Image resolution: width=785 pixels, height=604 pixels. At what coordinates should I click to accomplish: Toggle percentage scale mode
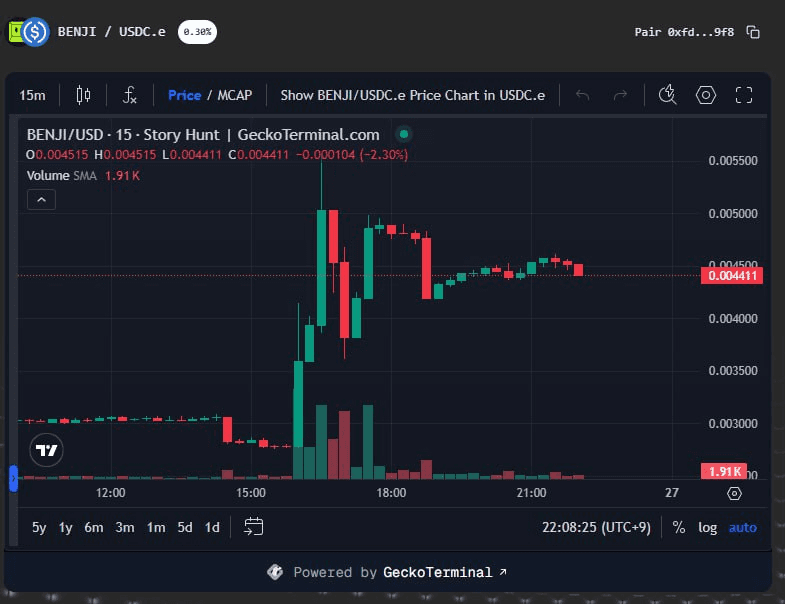pyautogui.click(x=678, y=527)
